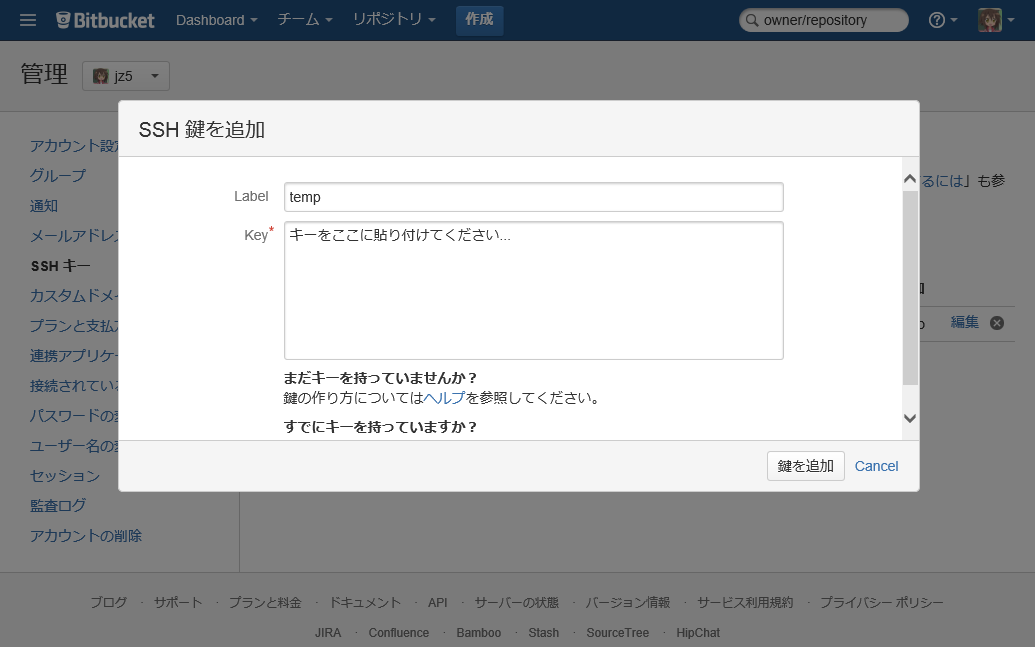This screenshot has height=647, width=1035.
Task: Open the help question mark menu
Action: click(943, 20)
